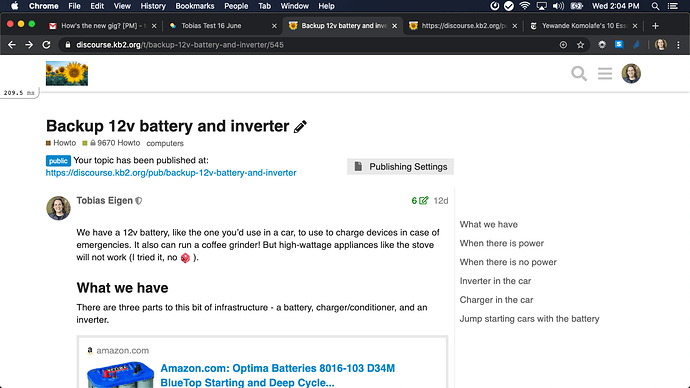Open the Howto category link

coord(61,143)
